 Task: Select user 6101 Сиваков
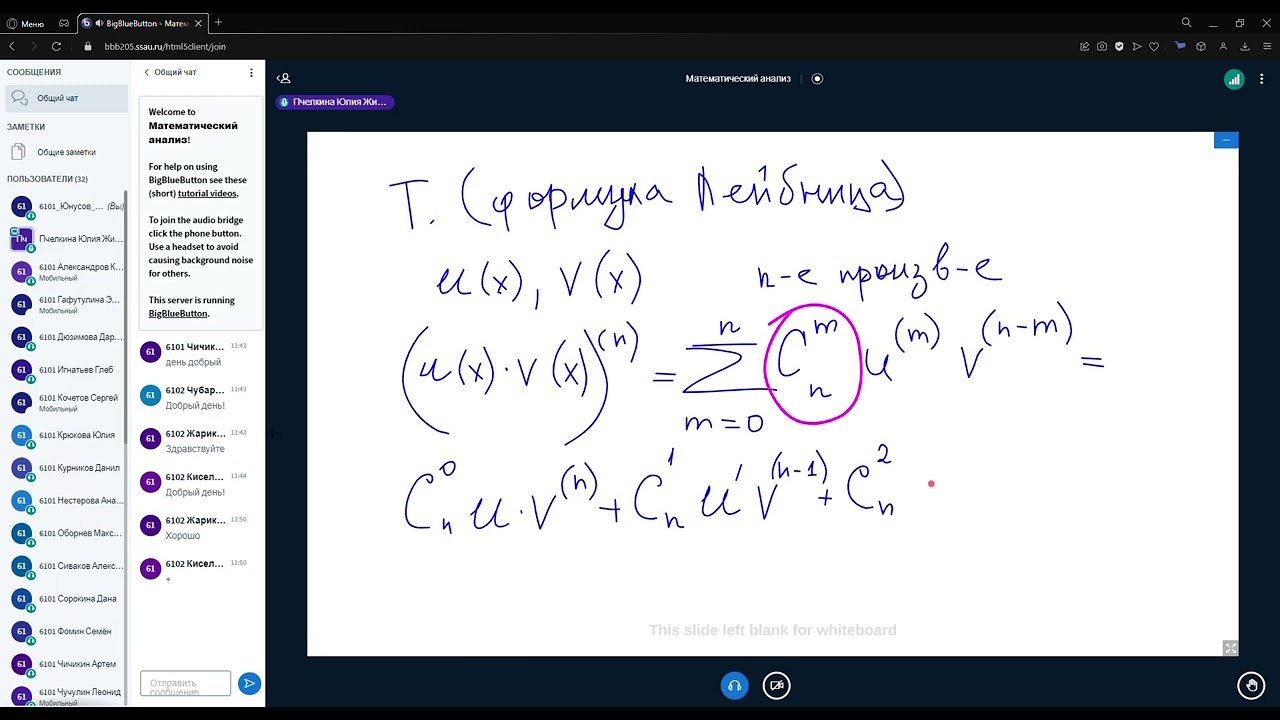[66, 566]
